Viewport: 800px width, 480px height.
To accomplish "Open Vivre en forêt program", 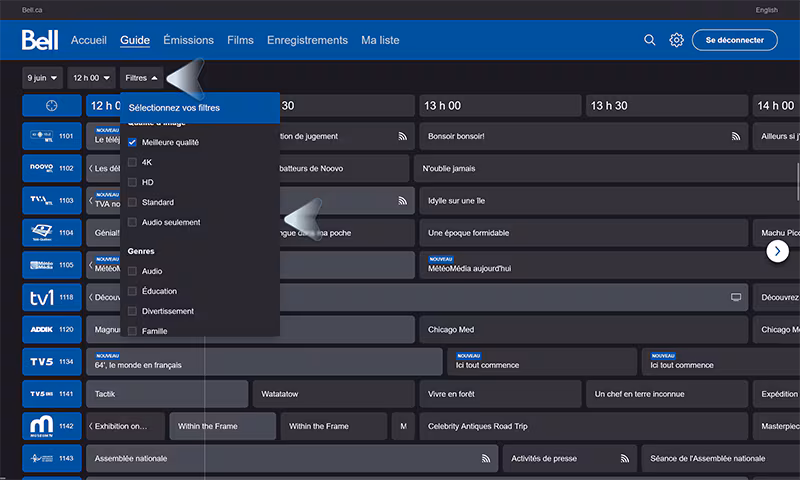I will pos(501,394).
